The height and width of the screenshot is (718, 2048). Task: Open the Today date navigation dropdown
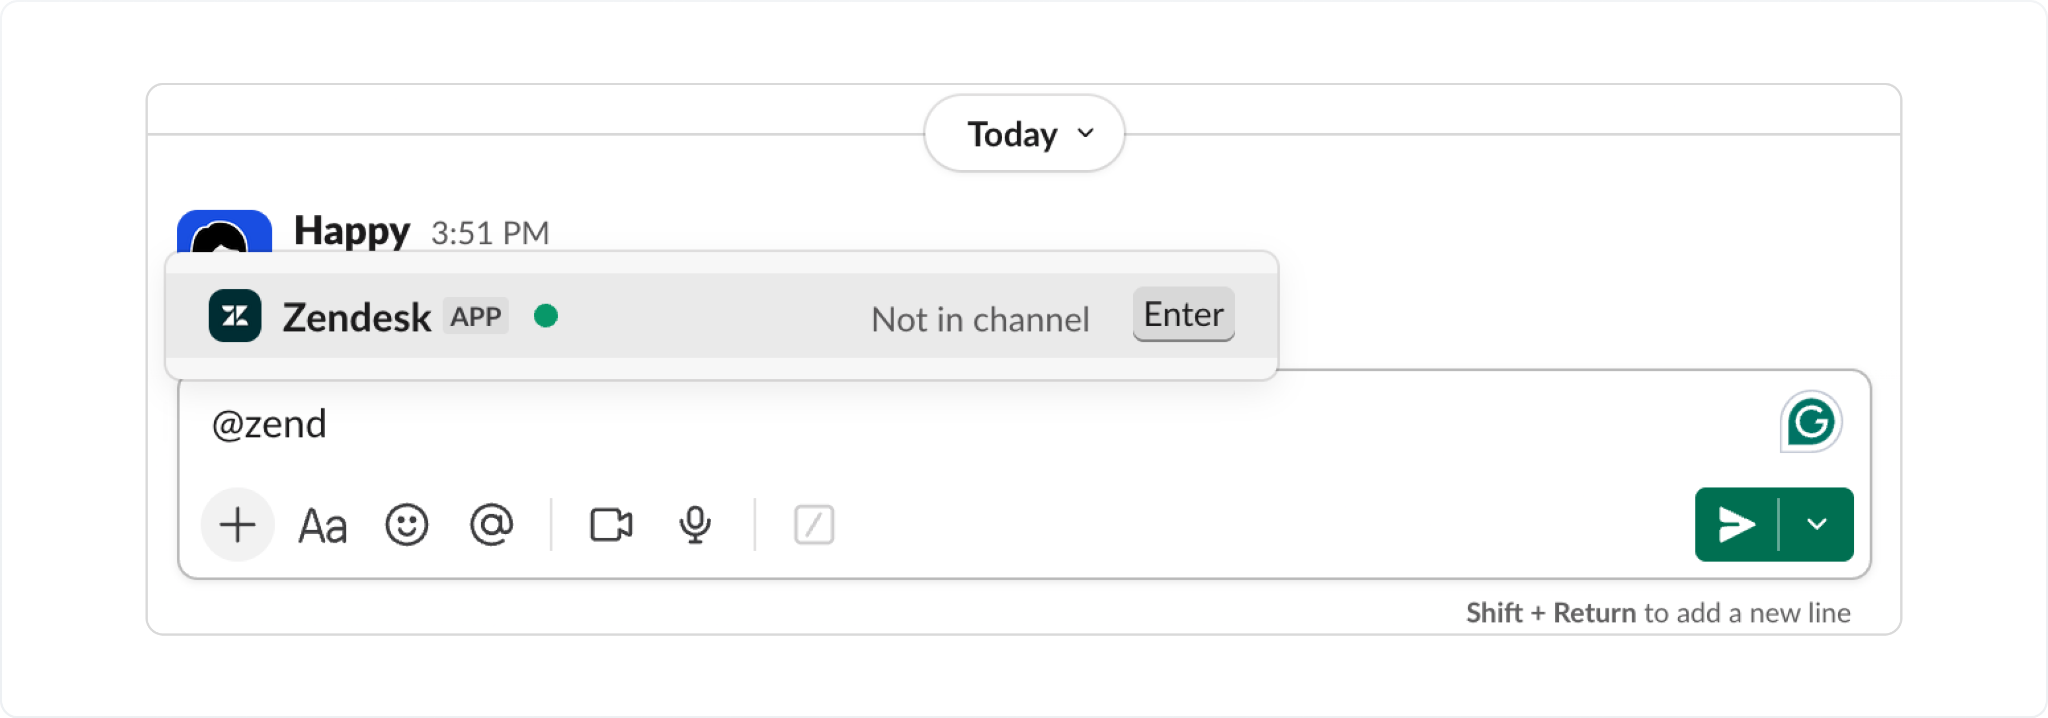click(1022, 133)
